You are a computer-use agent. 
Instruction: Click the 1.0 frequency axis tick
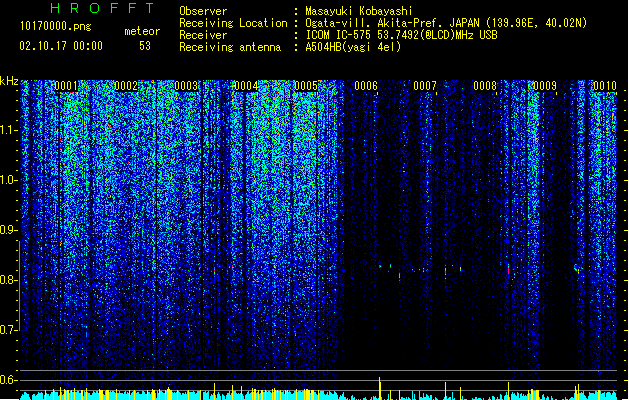pos(9,180)
